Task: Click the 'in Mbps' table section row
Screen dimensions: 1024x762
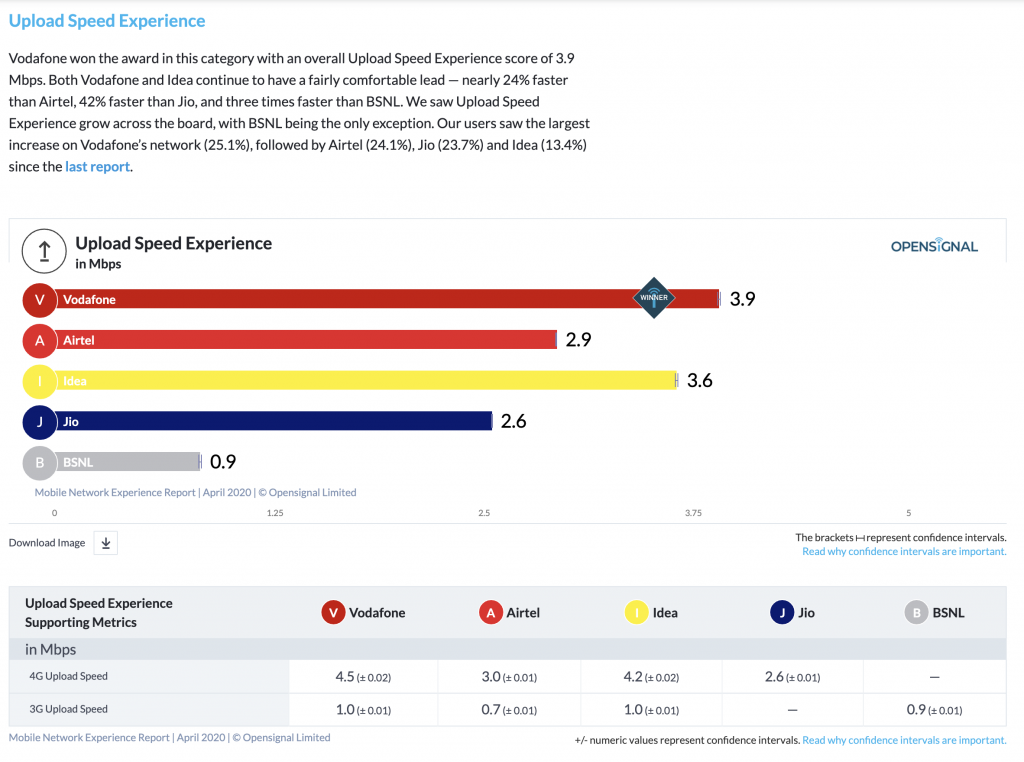Action: [507, 649]
